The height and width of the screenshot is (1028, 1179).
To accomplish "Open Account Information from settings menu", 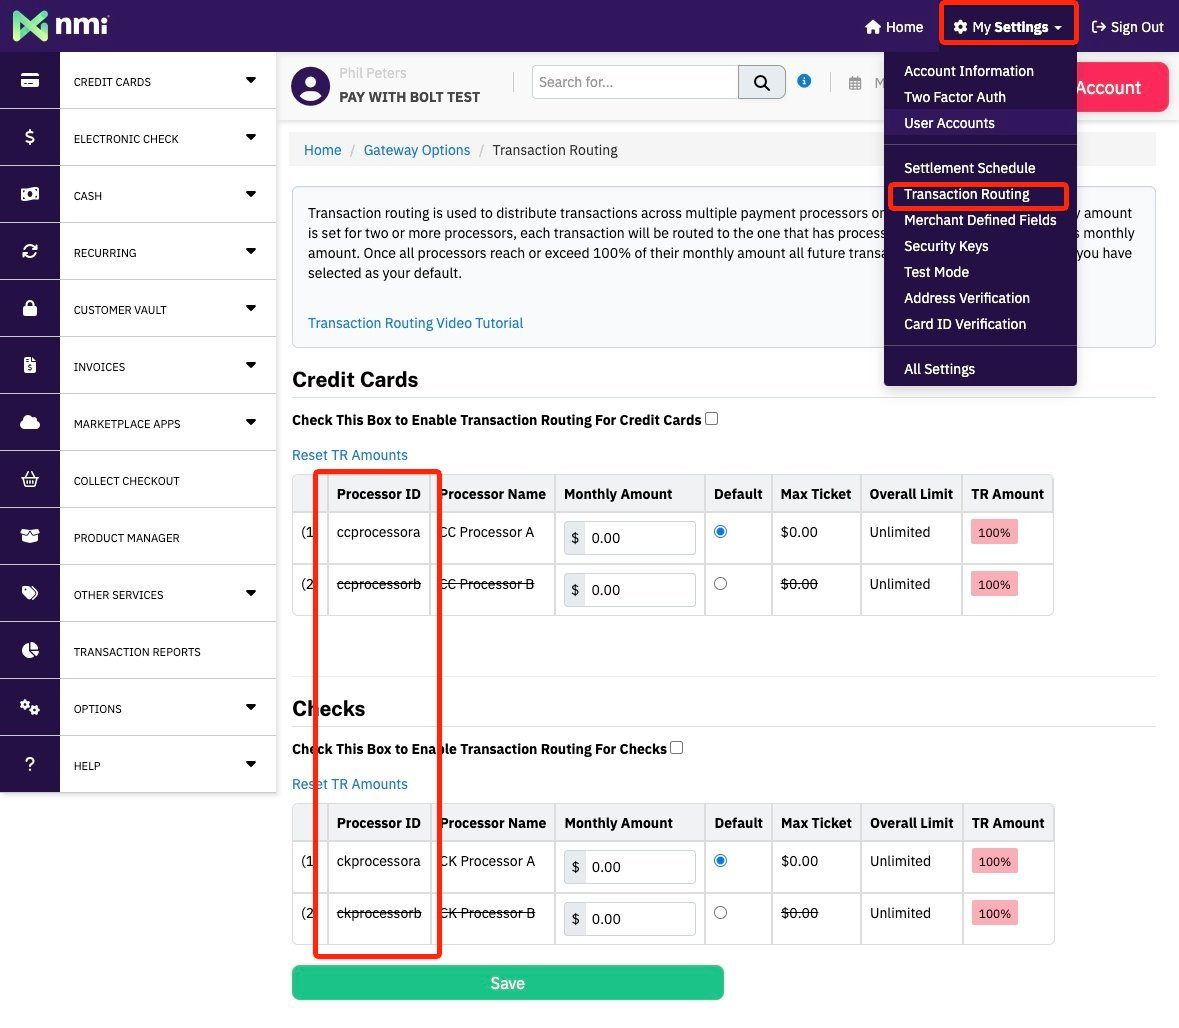I will pos(968,71).
